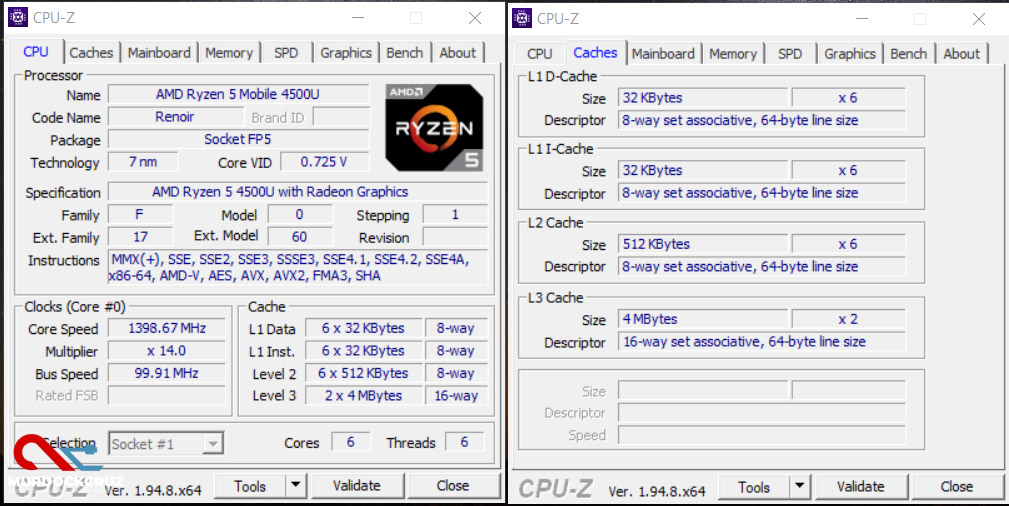Select Caches tab in right CPU-Z window

tap(595, 52)
